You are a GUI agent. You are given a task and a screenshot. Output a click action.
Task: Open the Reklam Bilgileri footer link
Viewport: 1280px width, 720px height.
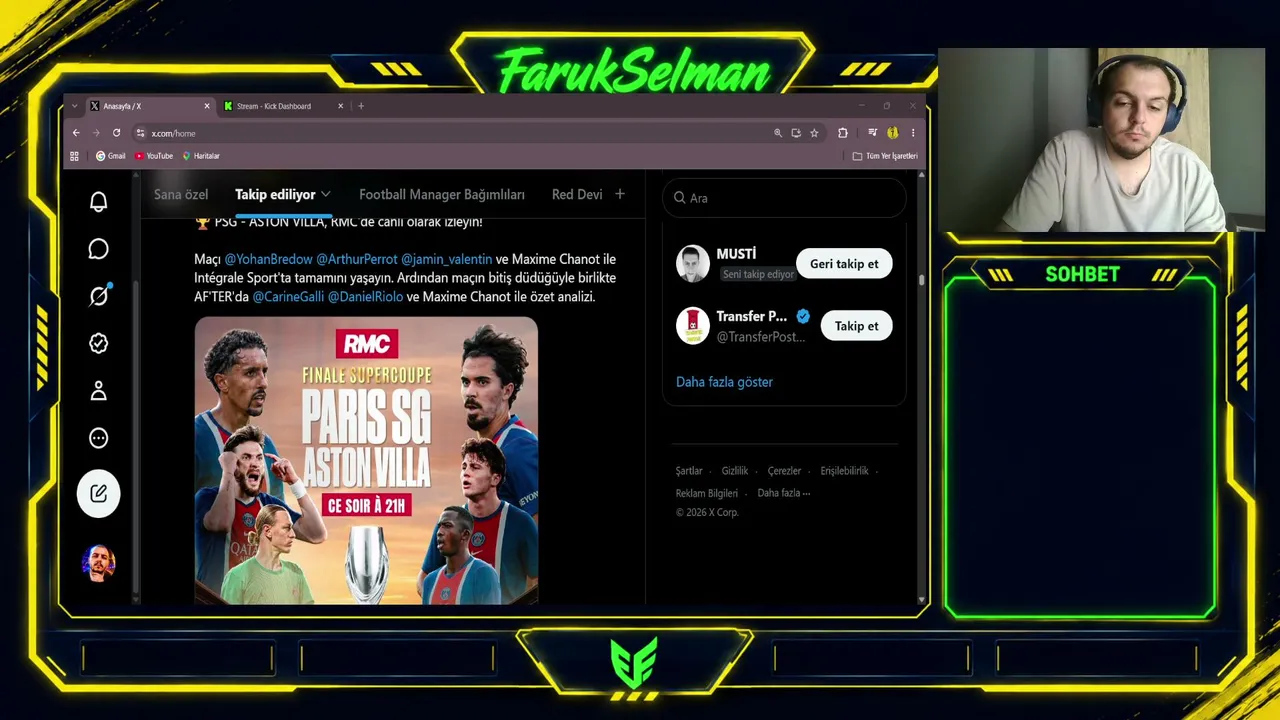click(707, 493)
